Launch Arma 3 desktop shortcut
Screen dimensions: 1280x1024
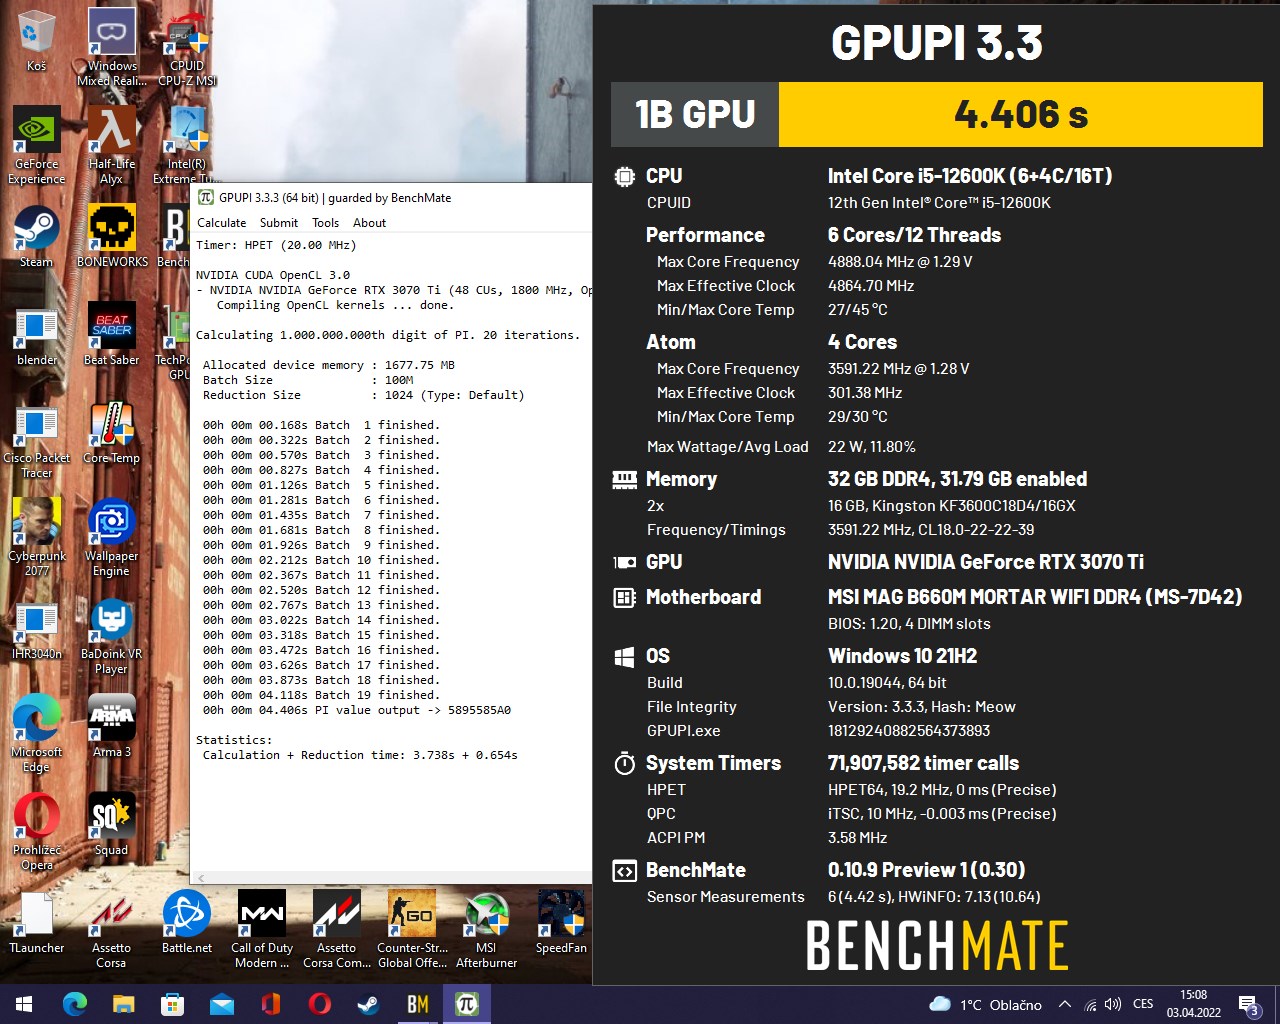click(x=112, y=726)
